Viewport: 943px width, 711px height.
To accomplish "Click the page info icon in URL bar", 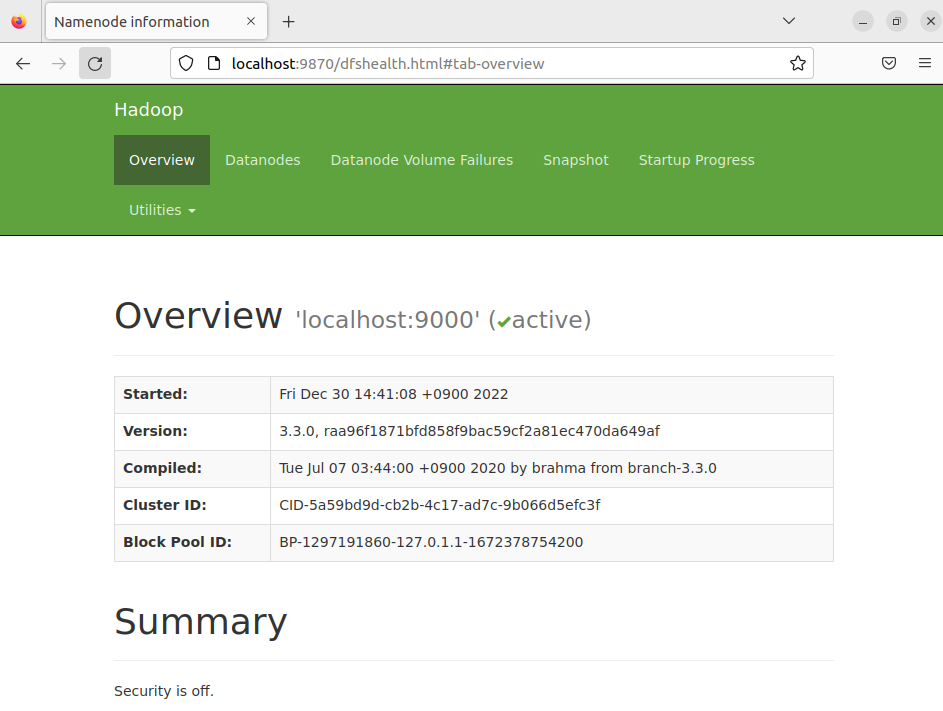I will coord(213,63).
